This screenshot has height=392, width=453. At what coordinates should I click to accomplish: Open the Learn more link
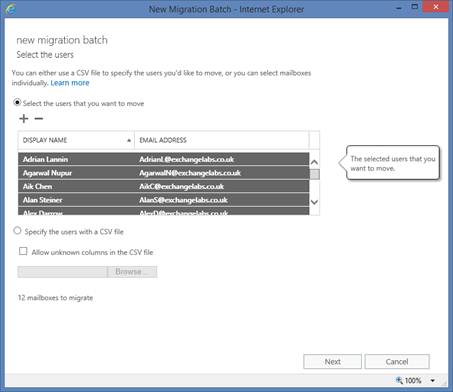point(70,83)
